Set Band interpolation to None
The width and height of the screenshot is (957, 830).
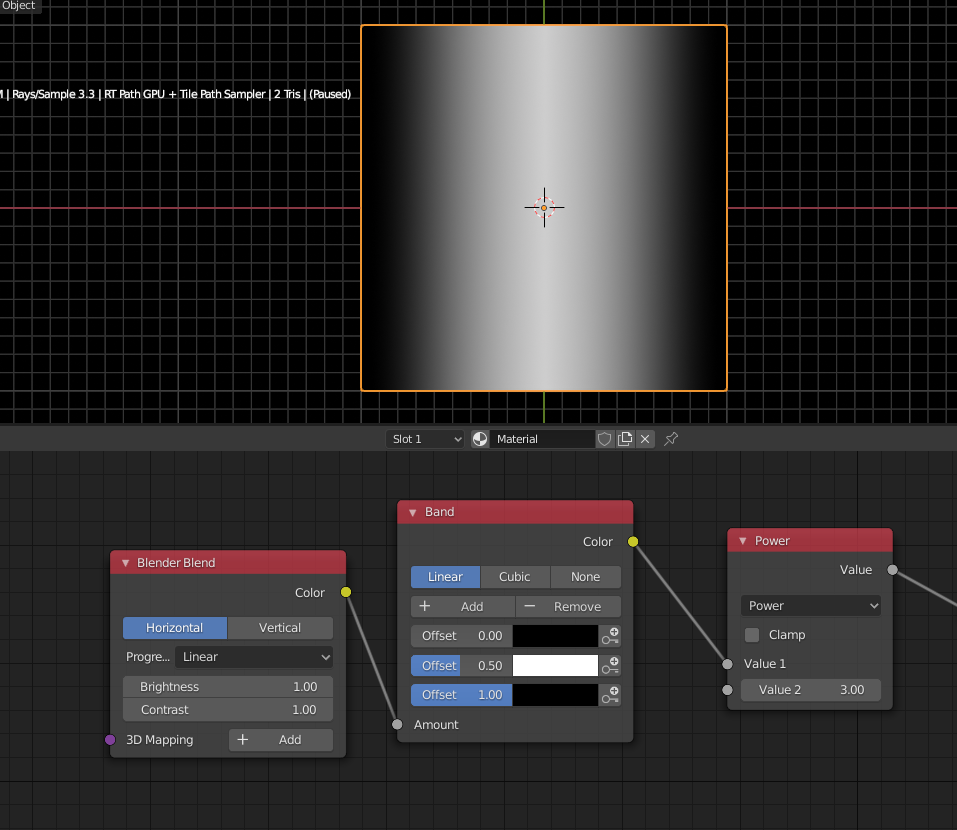coord(585,577)
